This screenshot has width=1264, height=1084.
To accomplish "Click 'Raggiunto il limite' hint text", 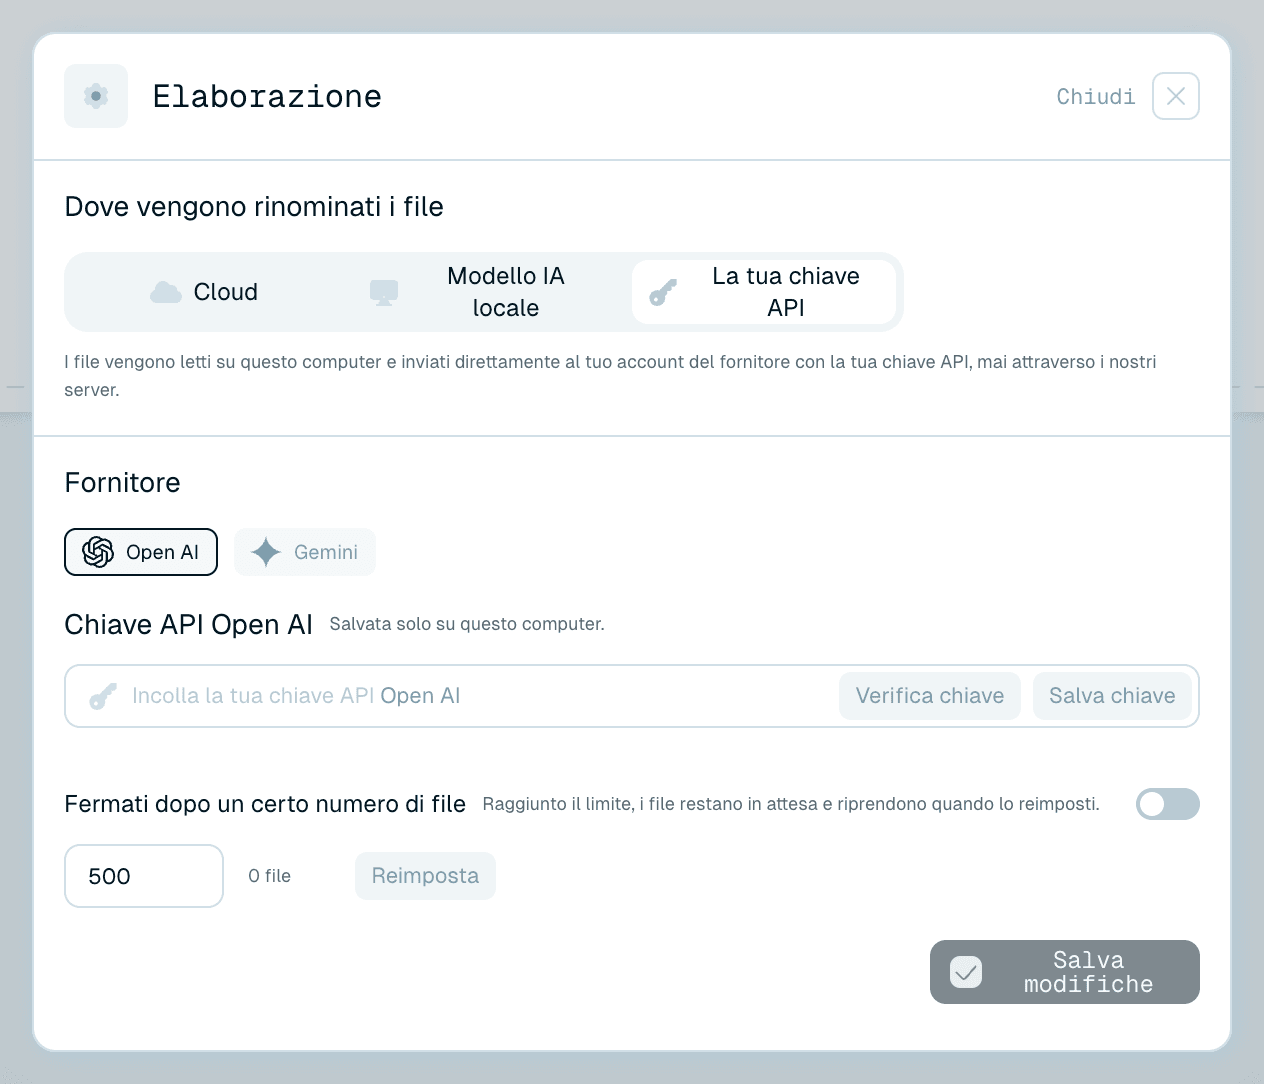I will click(x=791, y=804).
